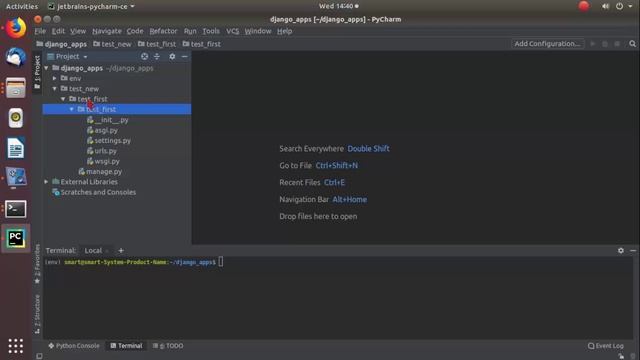Screen dimensions: 640x360
Task: Open the Refactor menu
Action: point(163,31)
